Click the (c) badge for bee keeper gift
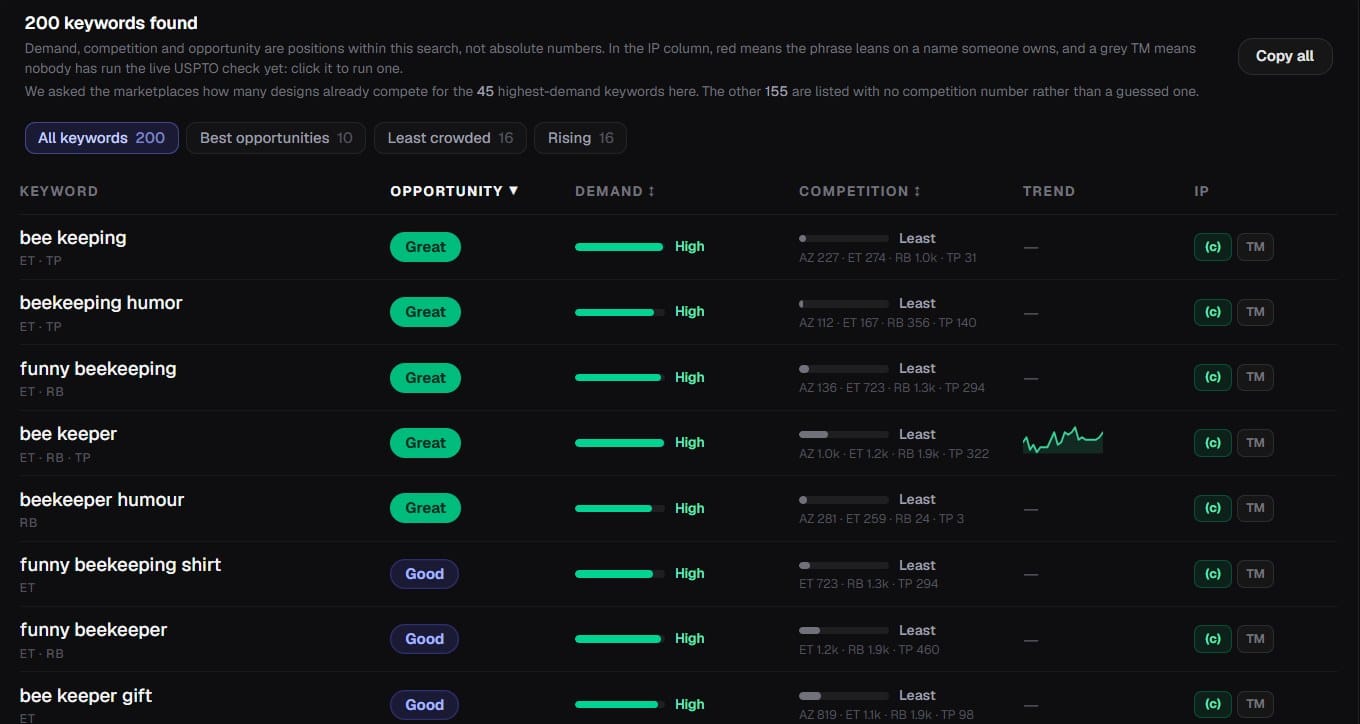This screenshot has height=724, width=1360. click(1212, 704)
